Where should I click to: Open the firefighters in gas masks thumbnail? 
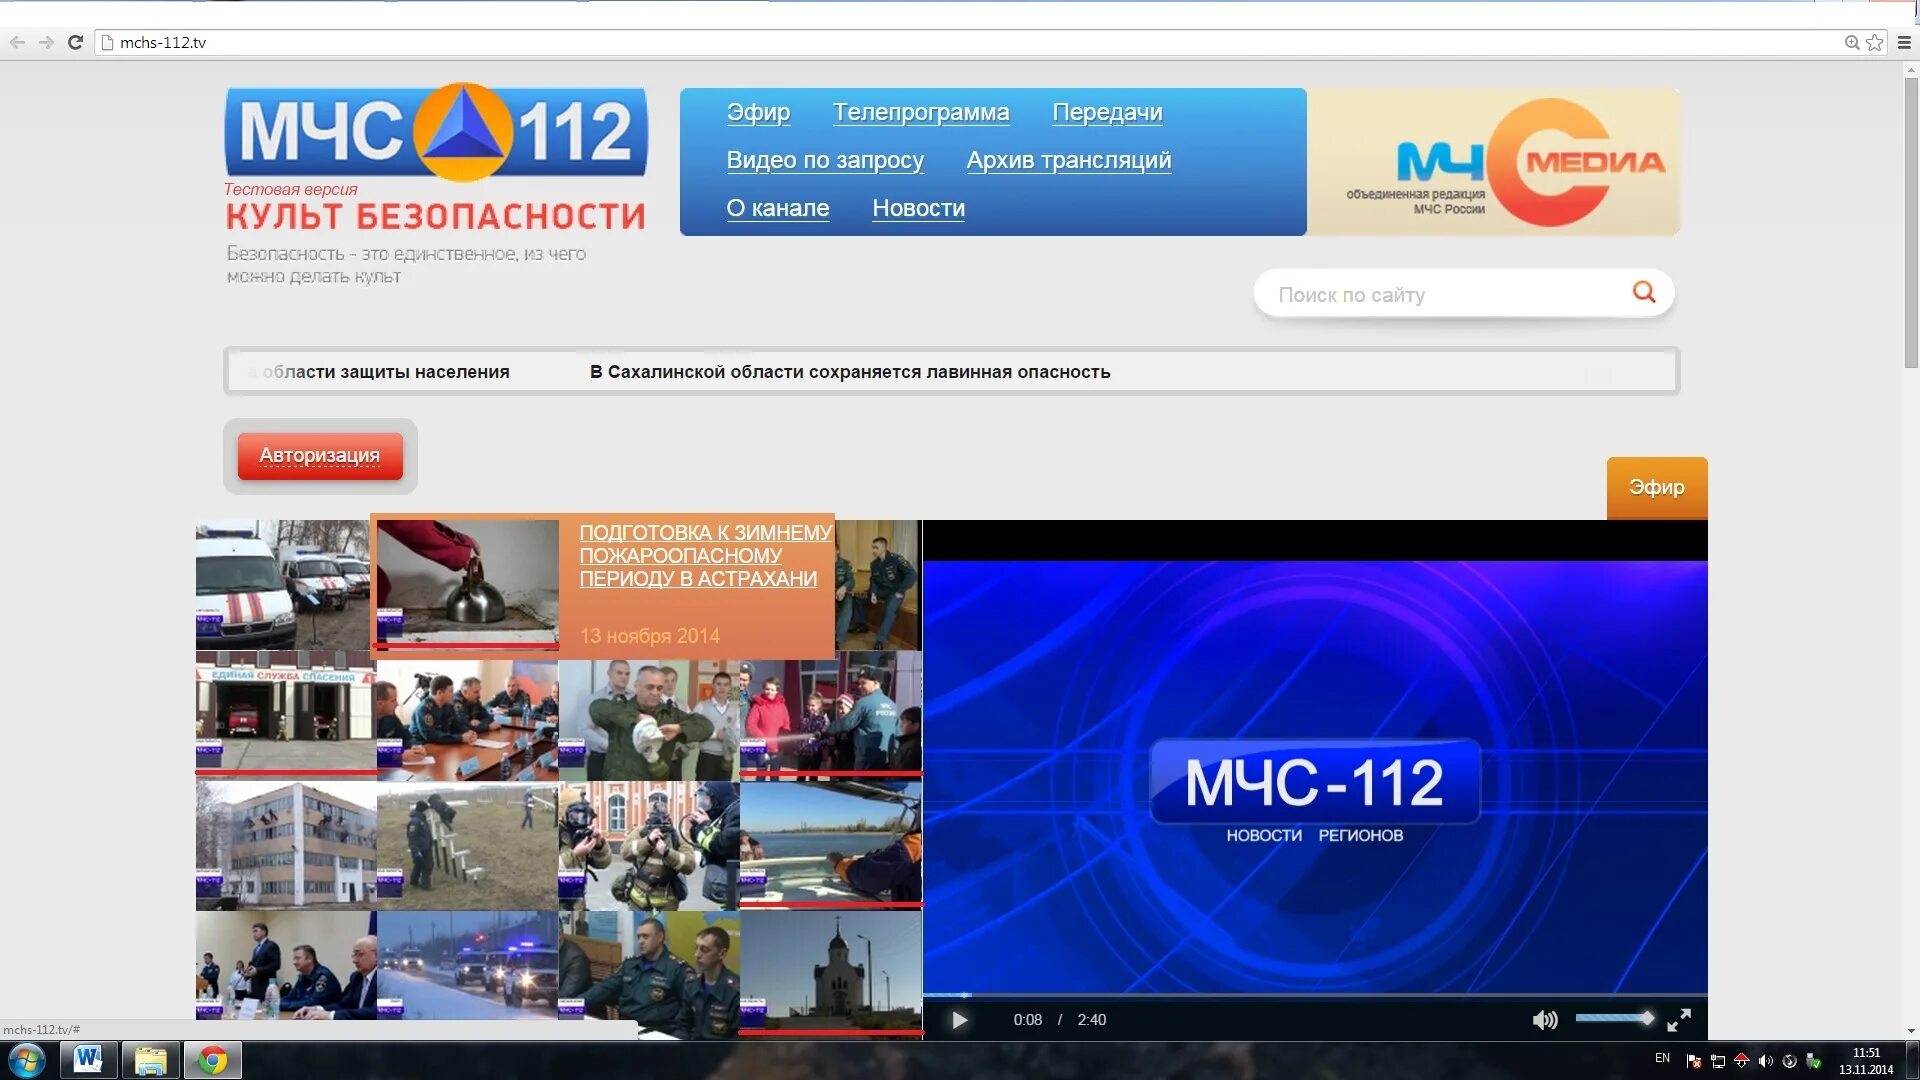pyautogui.click(x=649, y=846)
